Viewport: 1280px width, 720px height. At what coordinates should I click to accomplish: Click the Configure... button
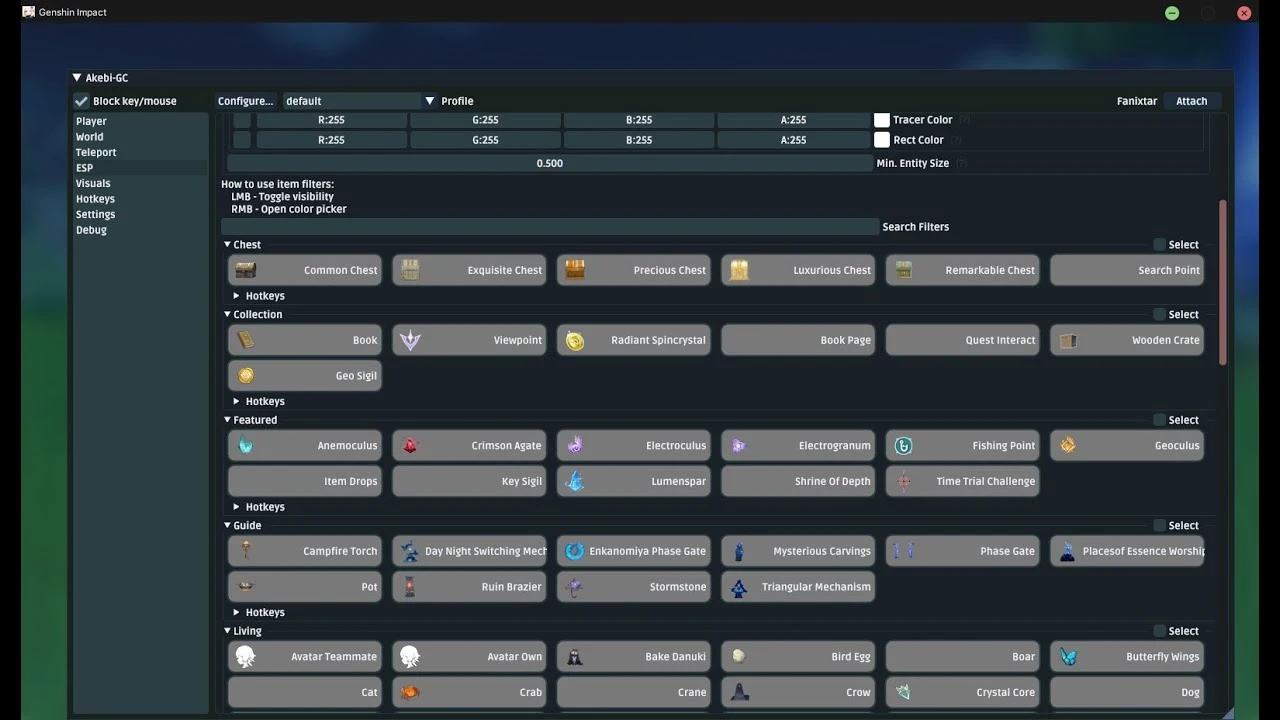(x=246, y=101)
